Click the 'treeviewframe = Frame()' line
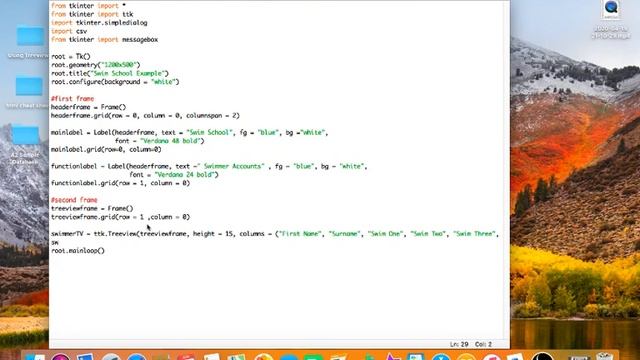Screen dimensions: 640x360 92,208
